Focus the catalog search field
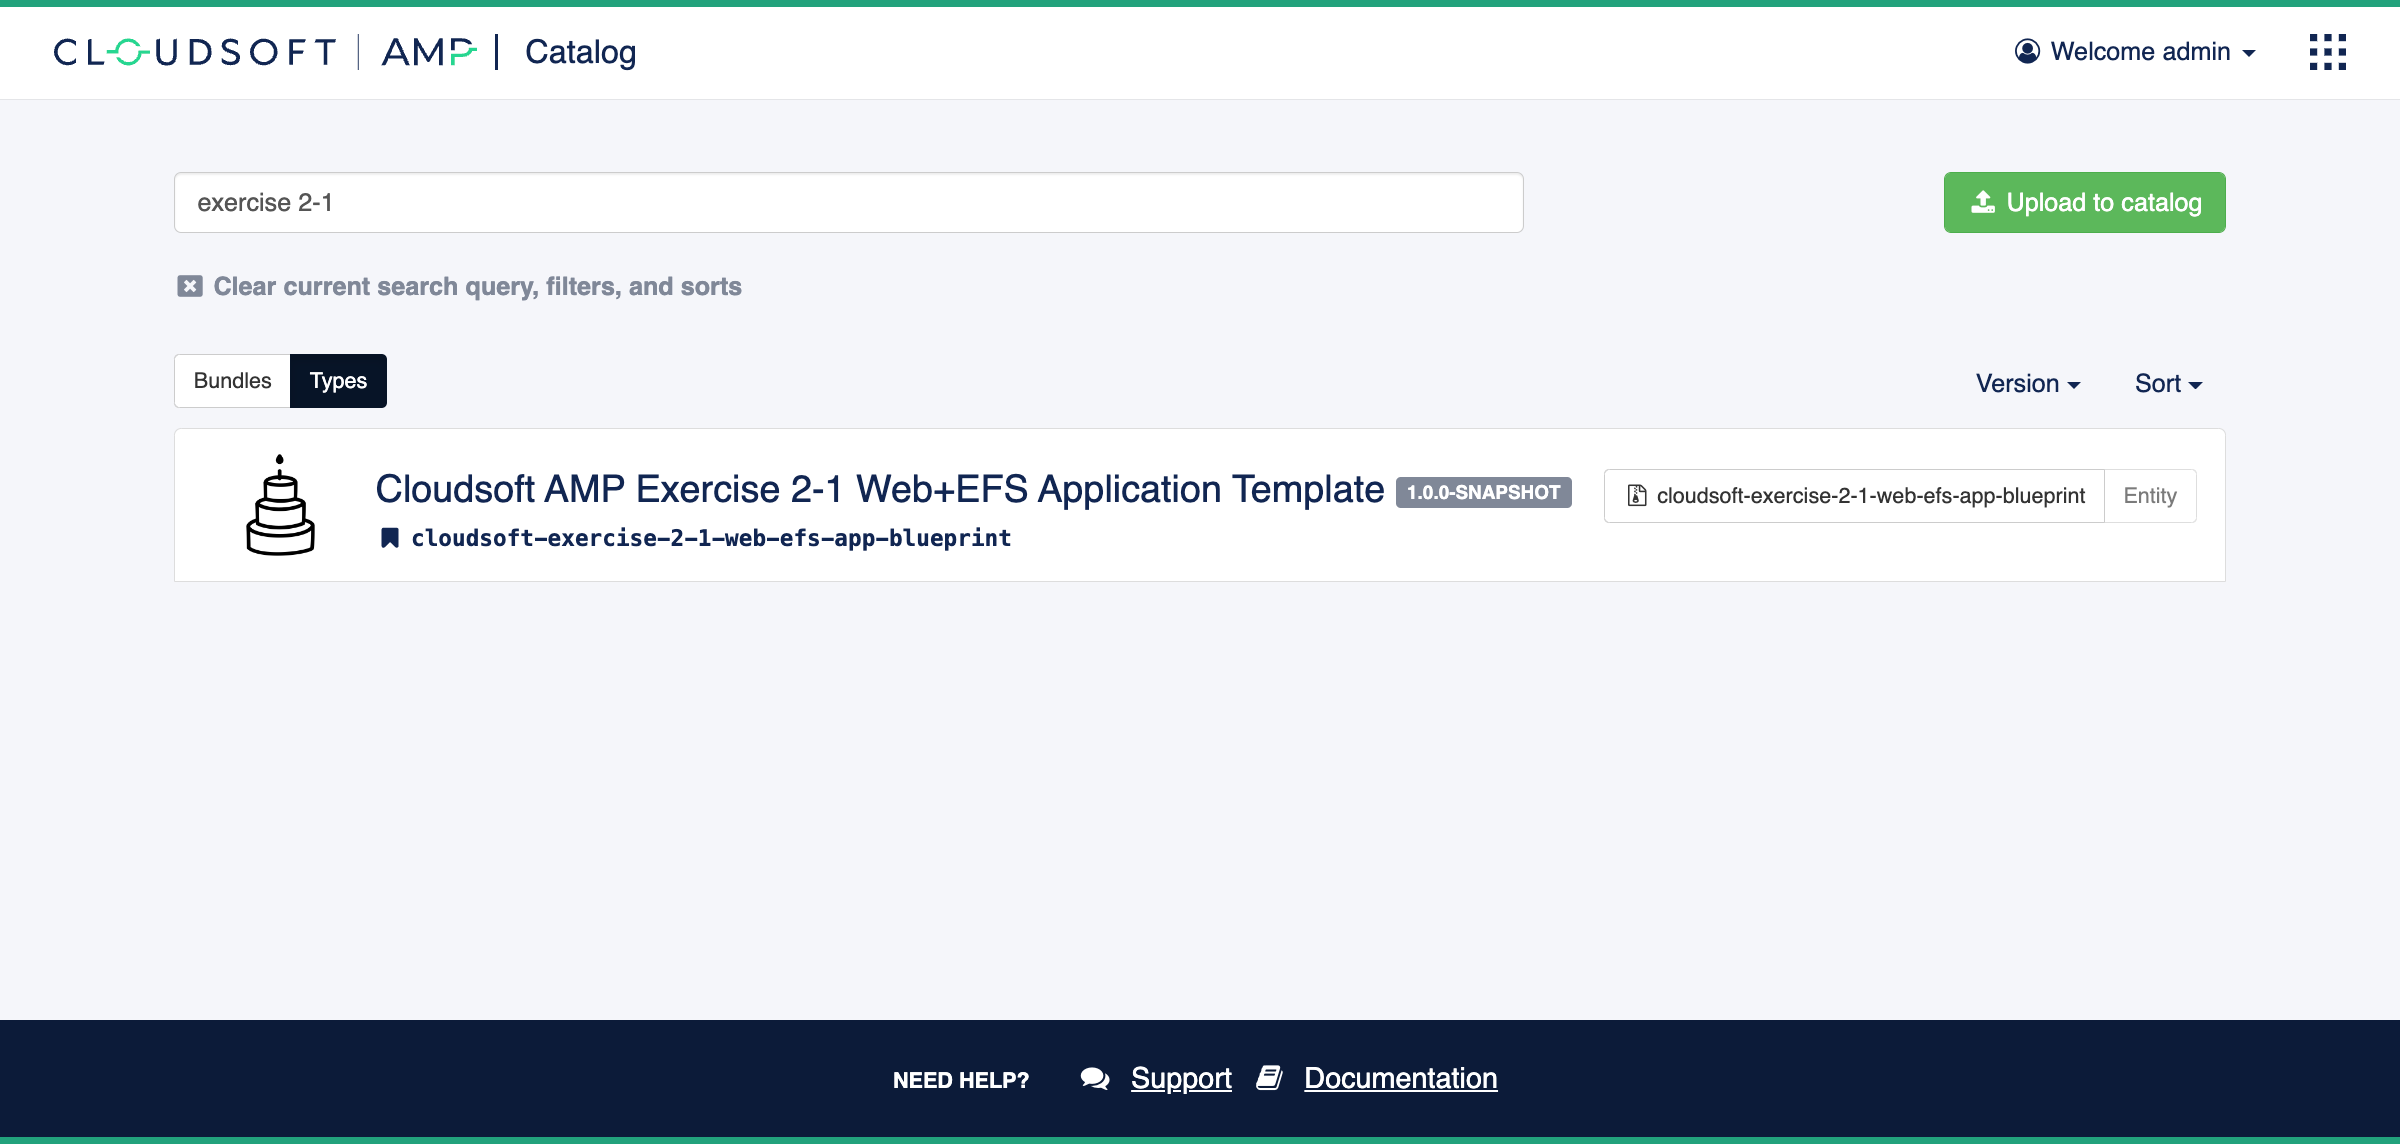Image resolution: width=2400 pixels, height=1144 pixels. (x=848, y=203)
